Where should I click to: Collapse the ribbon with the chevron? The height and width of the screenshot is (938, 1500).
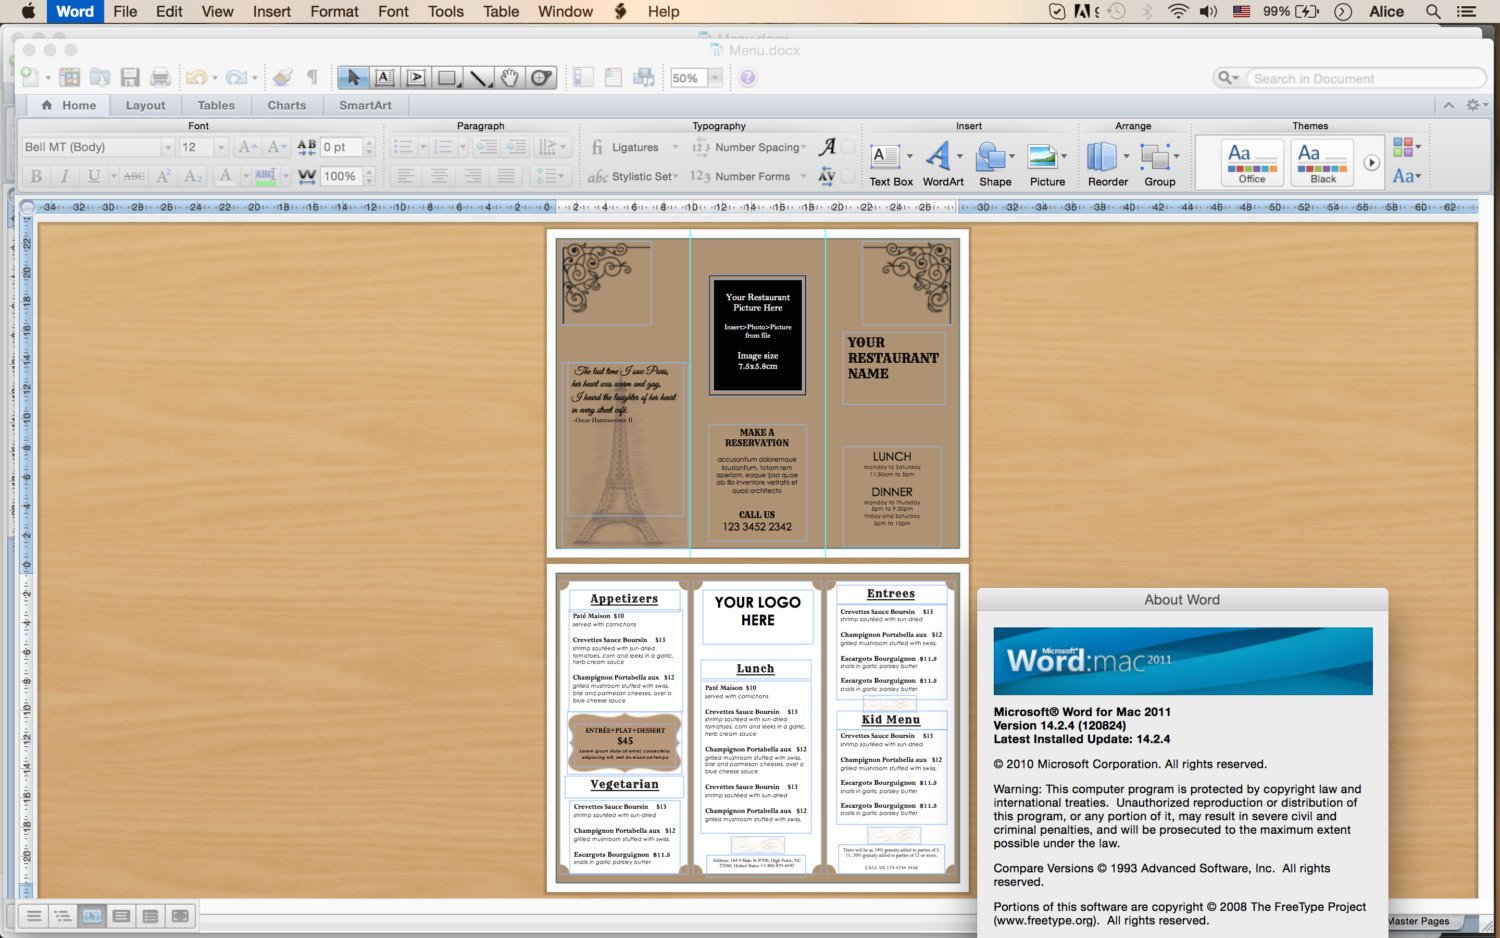(1448, 105)
